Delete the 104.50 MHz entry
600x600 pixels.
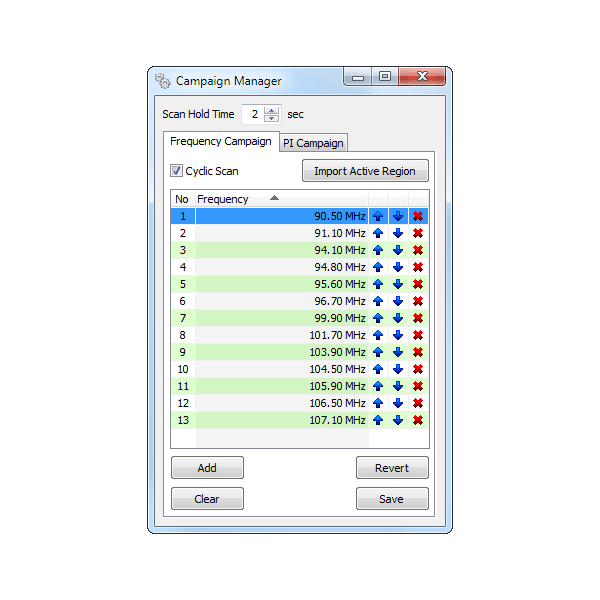(418, 369)
